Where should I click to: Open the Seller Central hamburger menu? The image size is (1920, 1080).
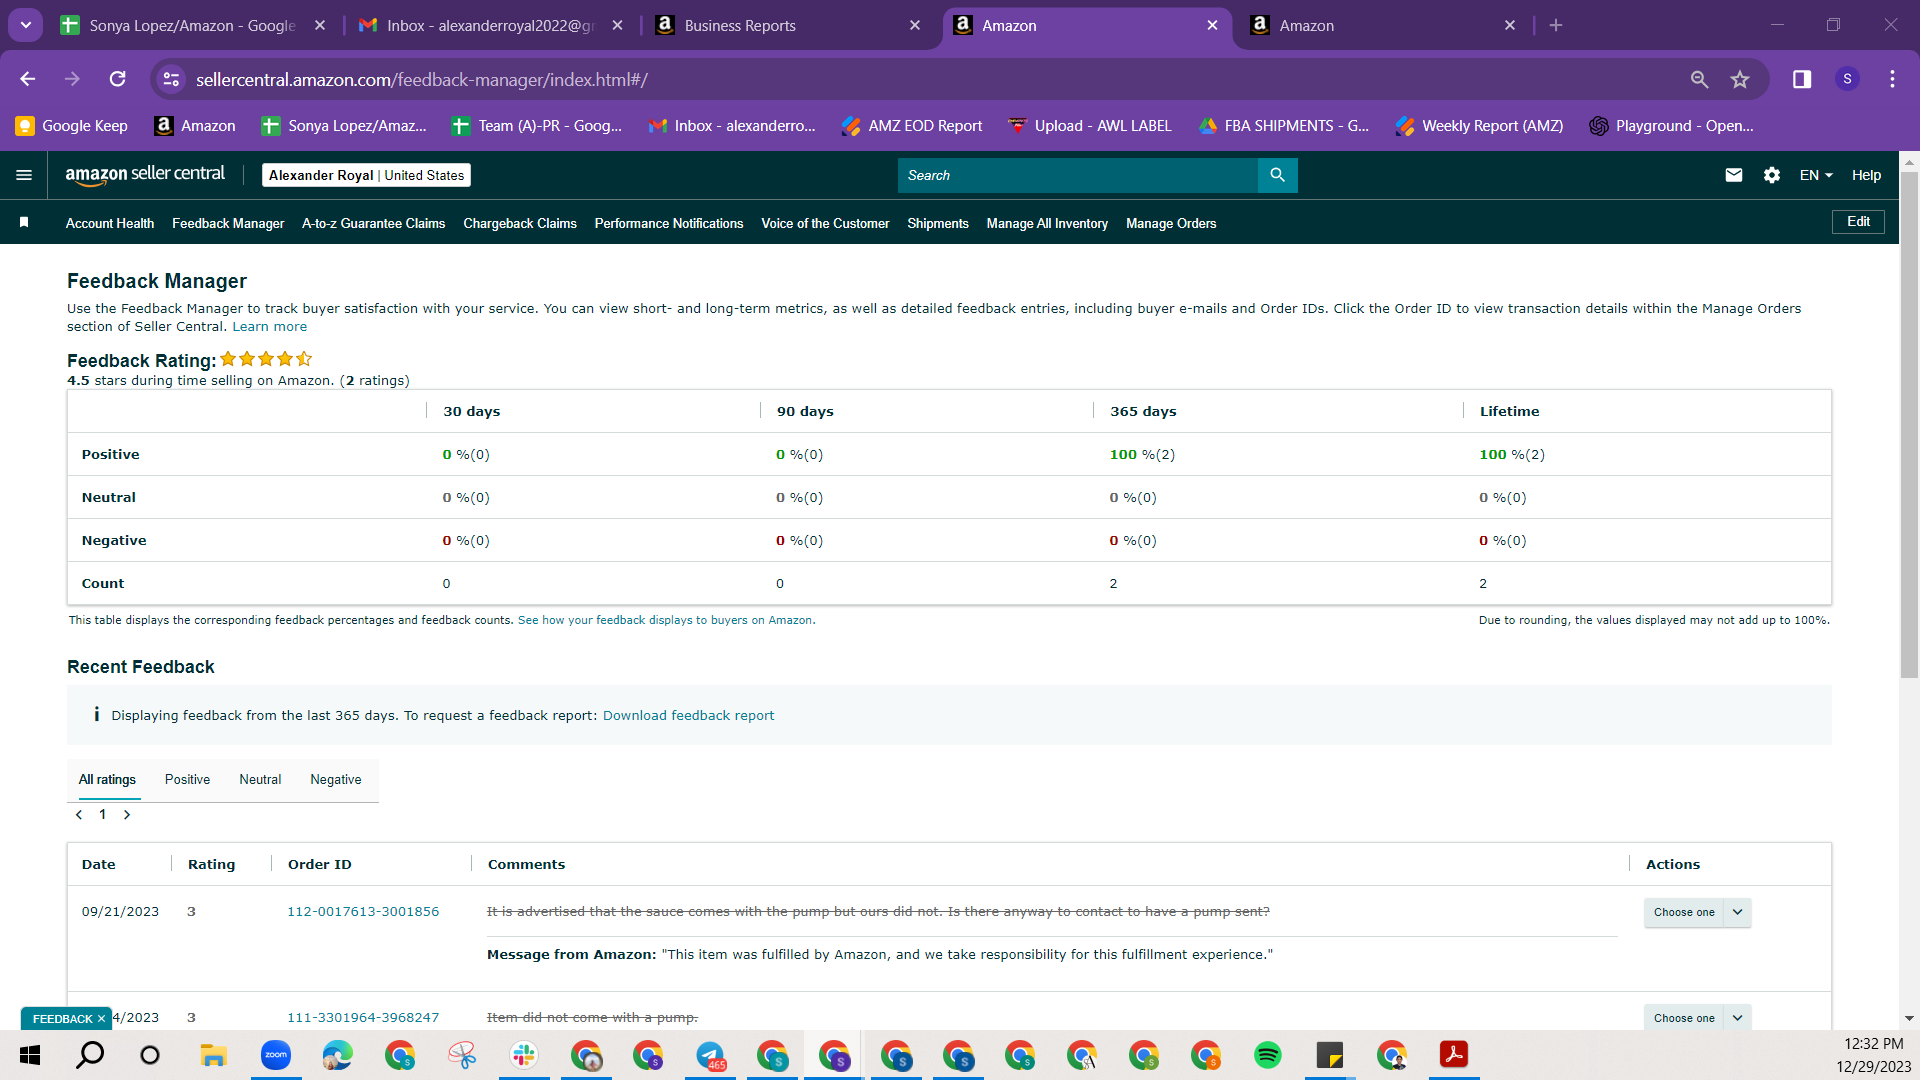coord(24,175)
